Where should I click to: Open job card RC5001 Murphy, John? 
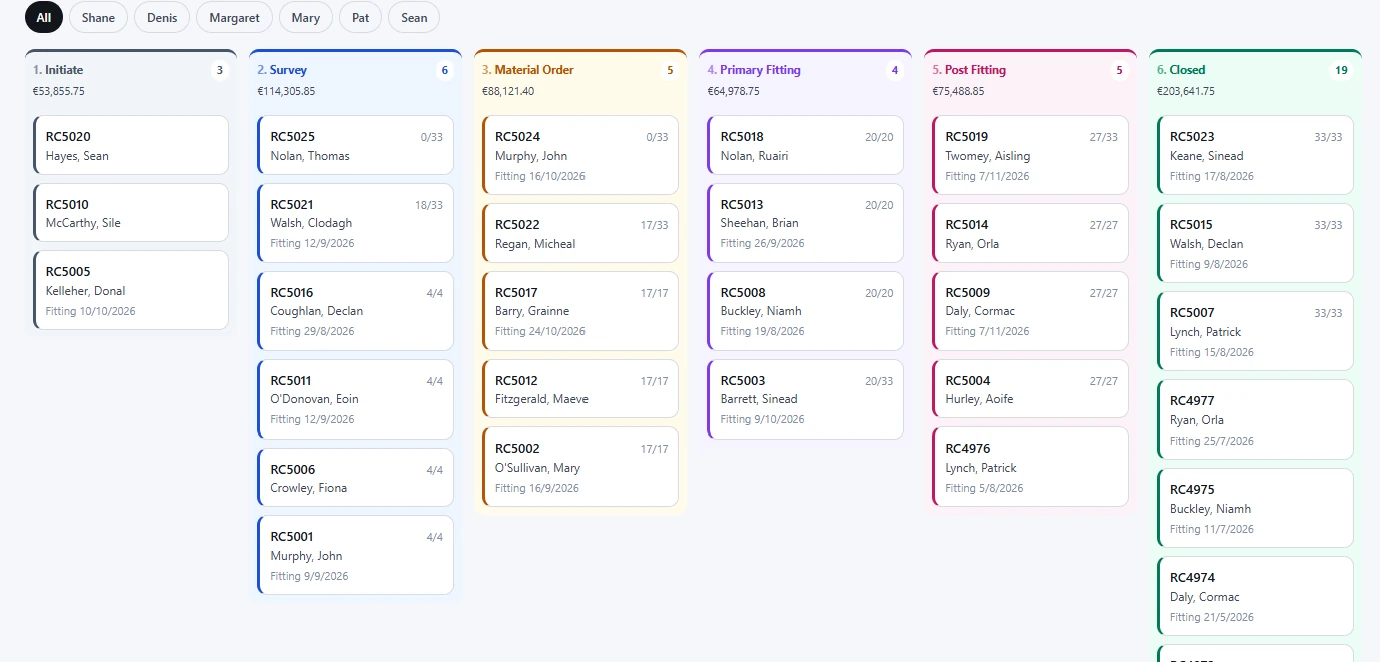(356, 555)
